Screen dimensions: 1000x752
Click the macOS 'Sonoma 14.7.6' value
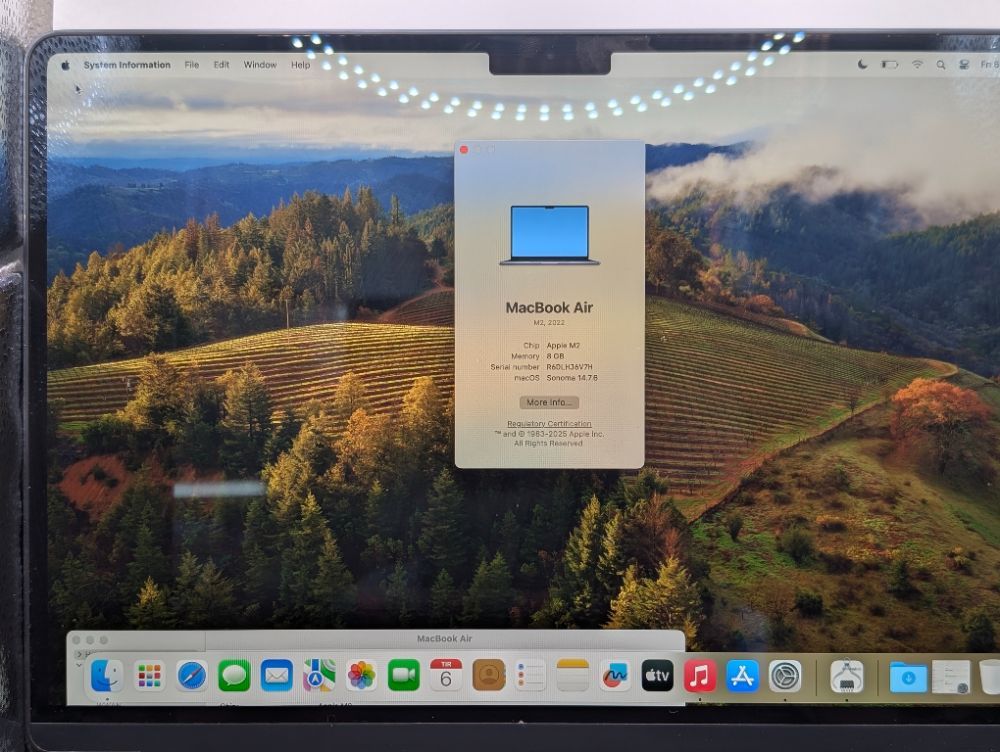(572, 378)
